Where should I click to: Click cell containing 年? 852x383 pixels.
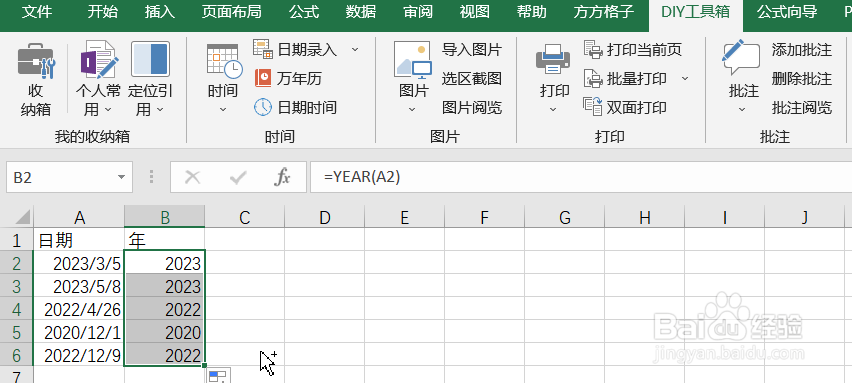coord(165,240)
